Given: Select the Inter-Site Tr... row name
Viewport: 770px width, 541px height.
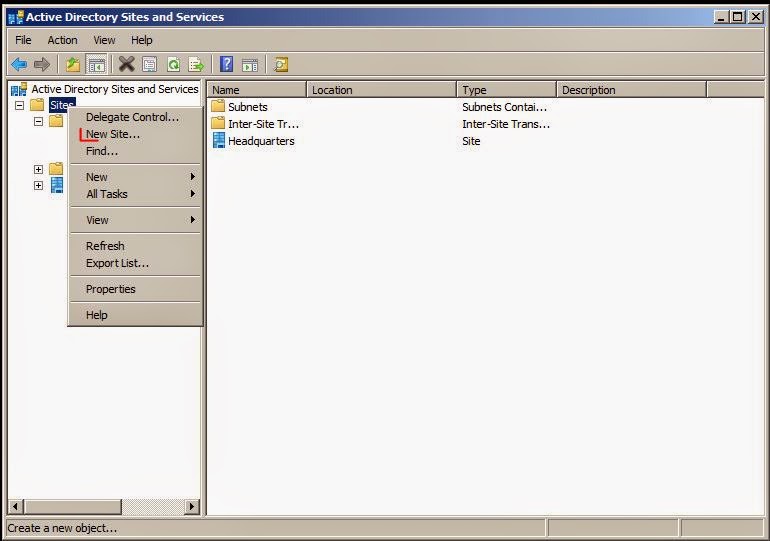Looking at the screenshot, I should coord(263,124).
